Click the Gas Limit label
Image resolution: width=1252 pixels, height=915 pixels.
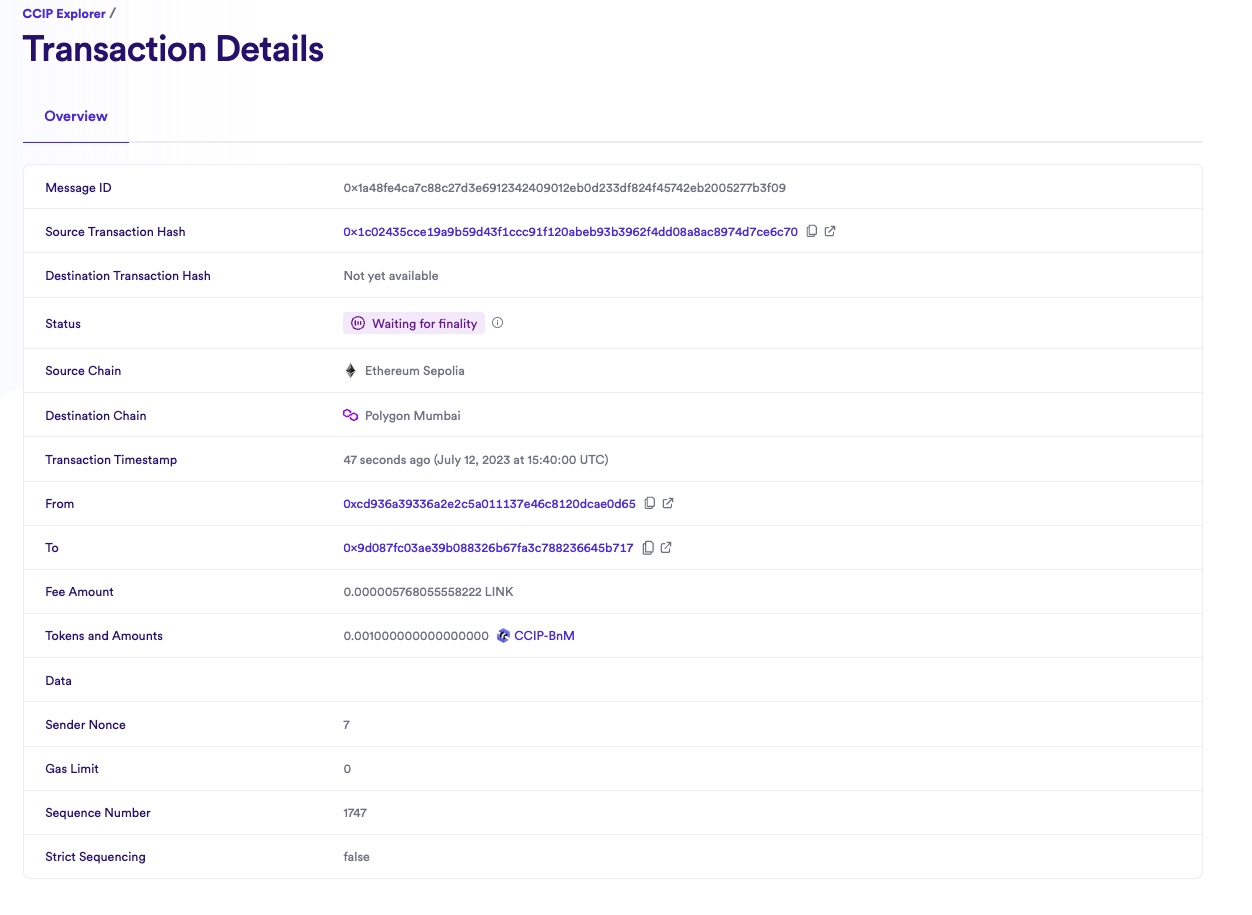click(x=72, y=769)
